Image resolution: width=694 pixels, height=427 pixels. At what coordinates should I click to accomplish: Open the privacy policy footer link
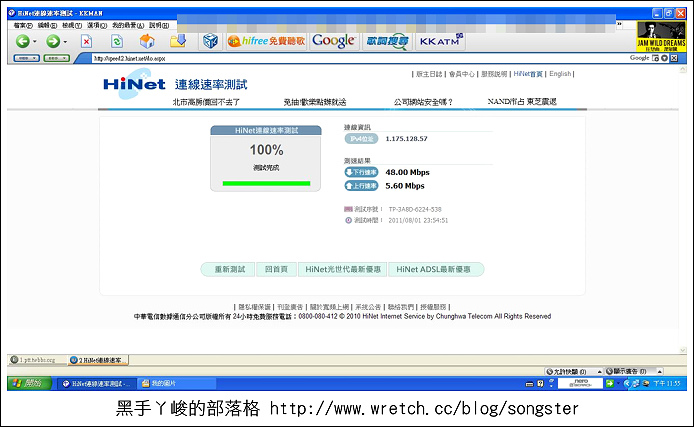coord(254,307)
